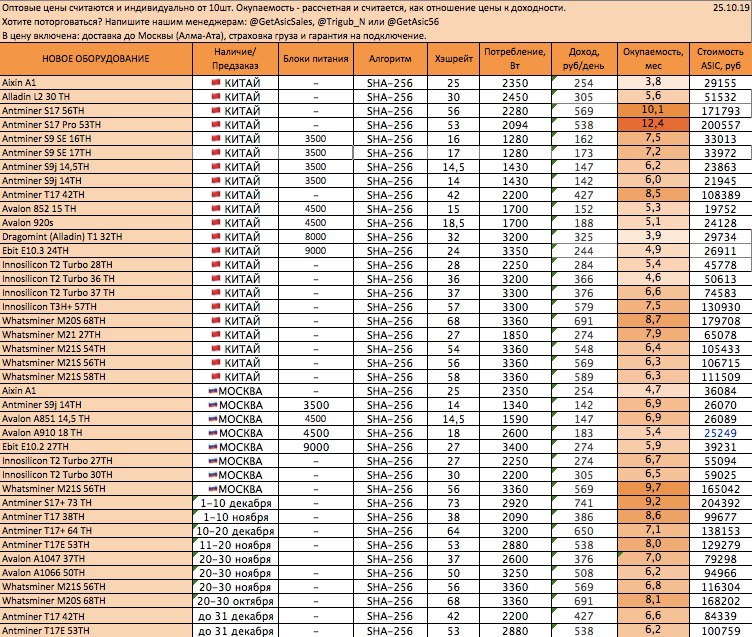The width and height of the screenshot is (752, 637).
Task: Click the ASIC cost cell 200557
Action: coord(720,125)
